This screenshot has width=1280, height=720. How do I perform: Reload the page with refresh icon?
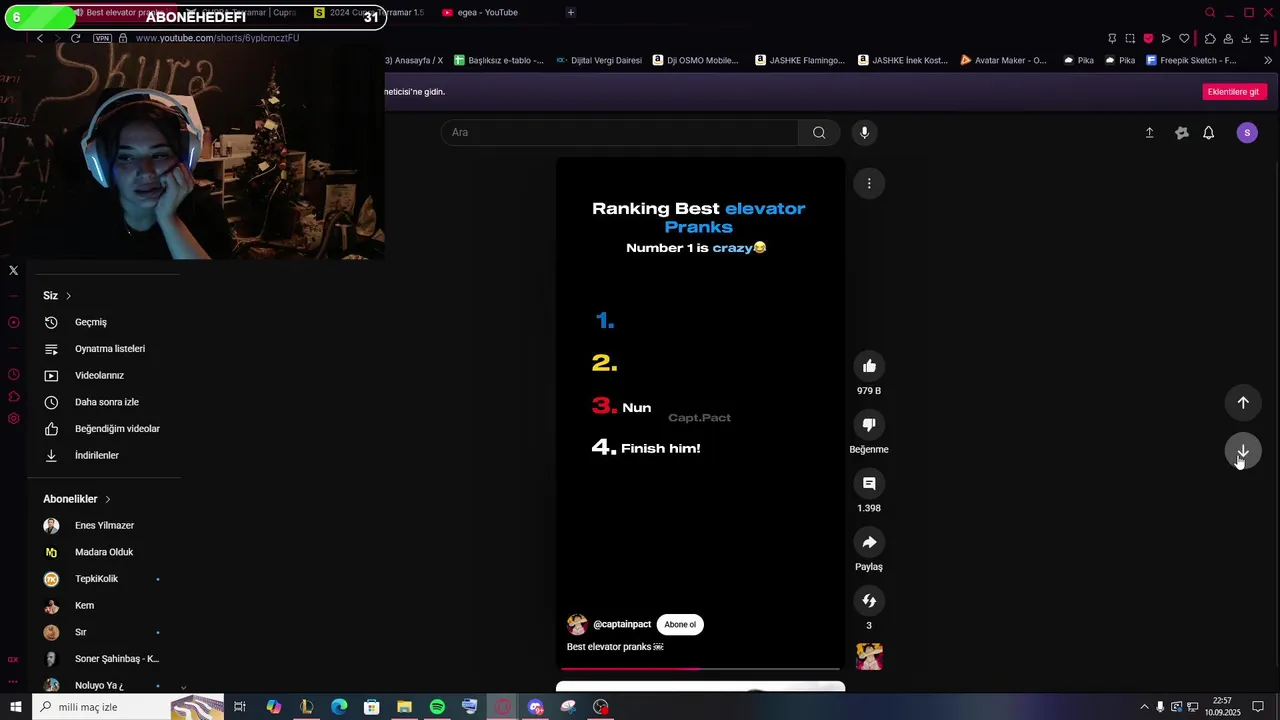click(x=75, y=38)
